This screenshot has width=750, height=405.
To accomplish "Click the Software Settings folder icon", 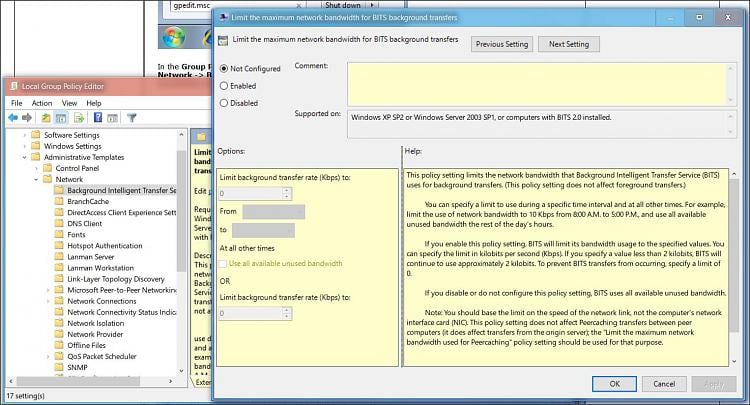I will click(x=36, y=135).
